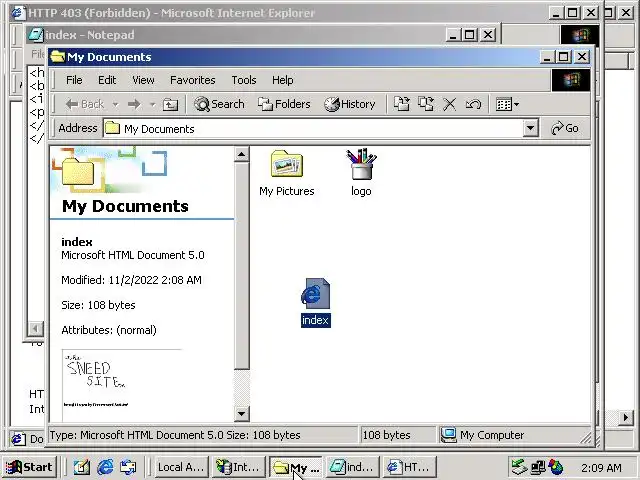This screenshot has width=640, height=480.
Task: Click the Modified date text in info panel
Action: (131, 280)
